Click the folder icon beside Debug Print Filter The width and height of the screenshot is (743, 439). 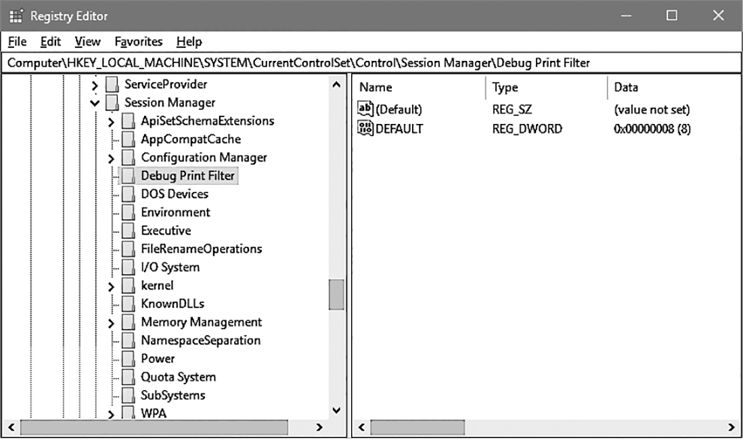click(127, 176)
